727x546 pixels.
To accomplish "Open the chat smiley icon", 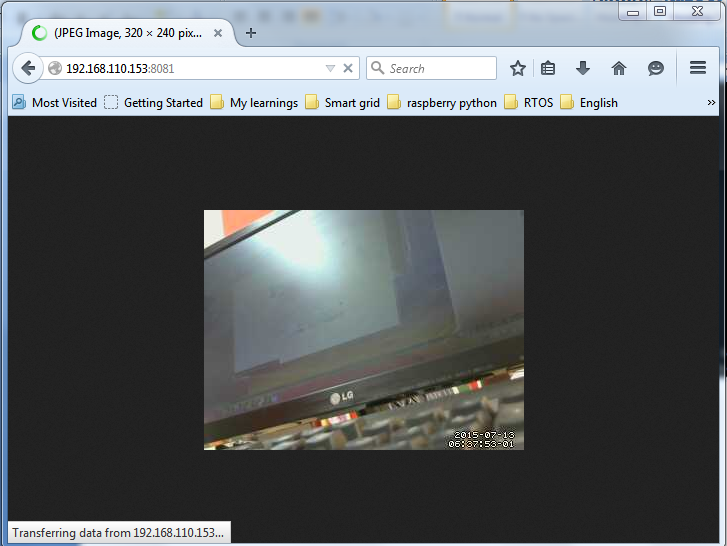I will pyautogui.click(x=656, y=69).
